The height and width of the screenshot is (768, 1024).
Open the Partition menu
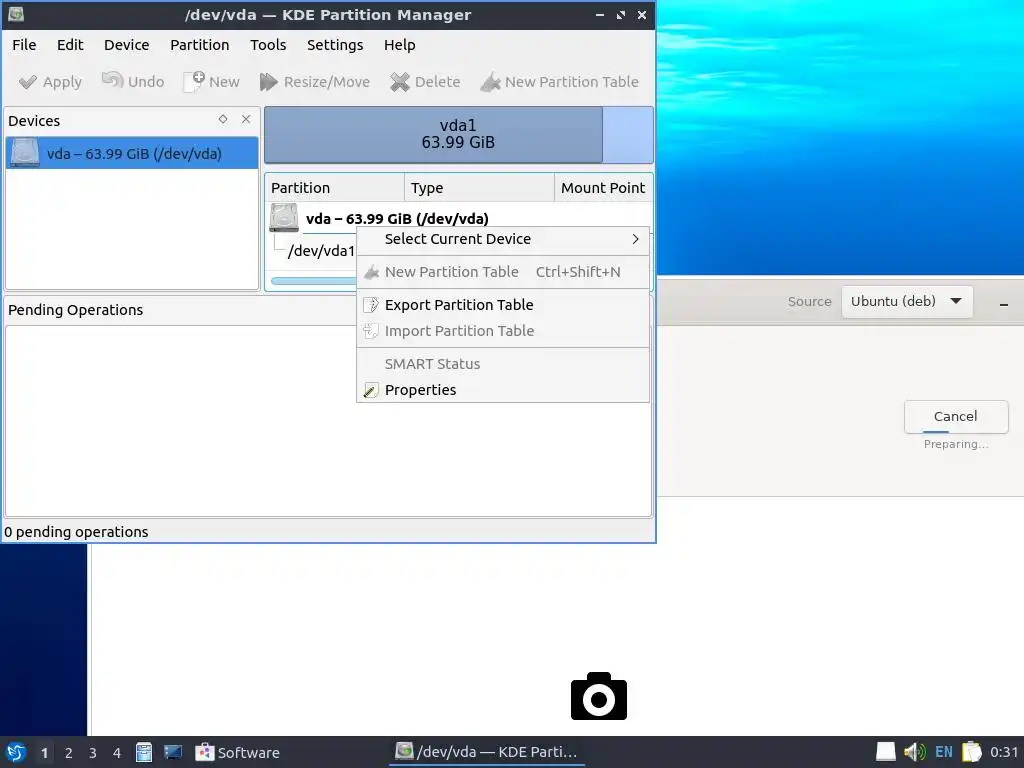pyautogui.click(x=200, y=45)
